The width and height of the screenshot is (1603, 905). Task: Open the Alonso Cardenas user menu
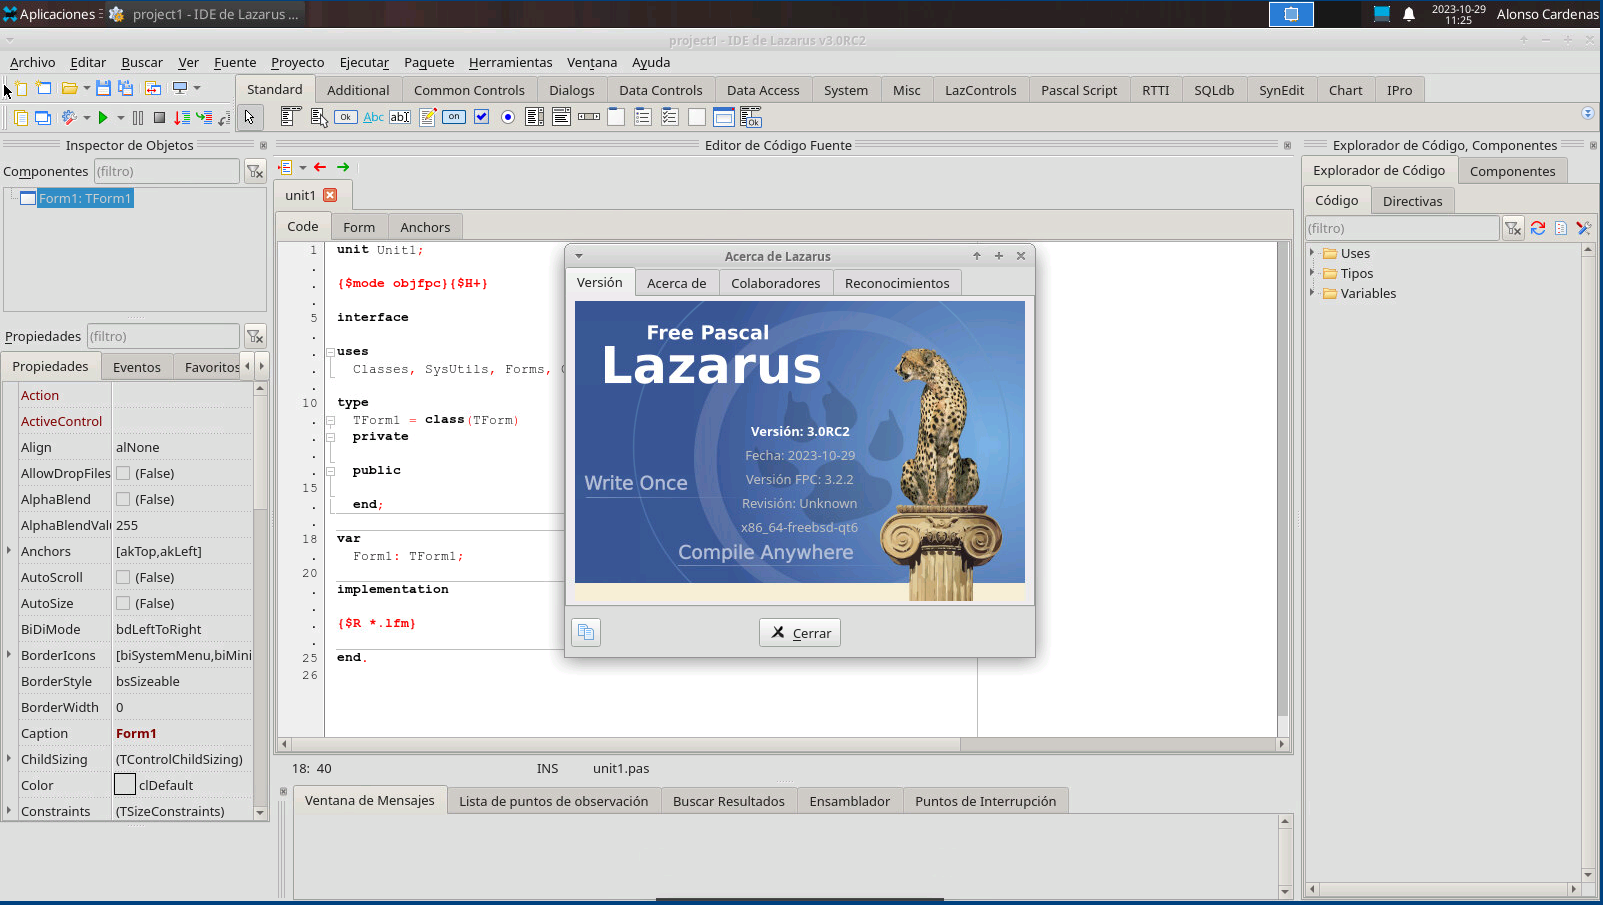[x=1547, y=14]
